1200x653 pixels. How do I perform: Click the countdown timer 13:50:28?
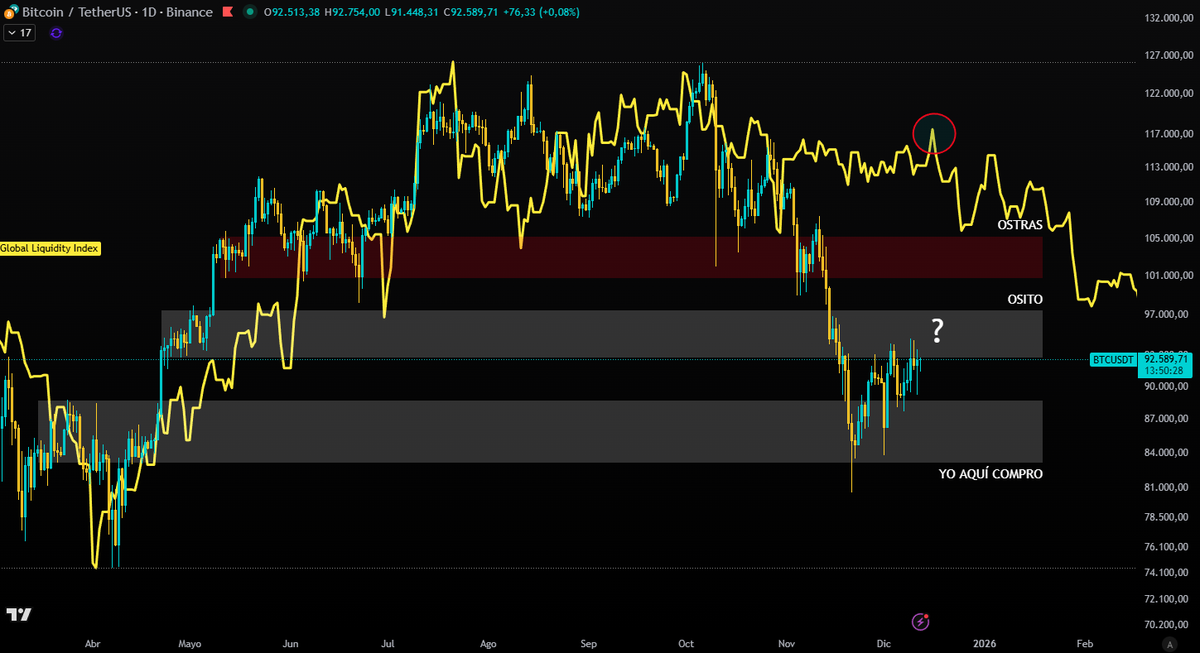click(1165, 370)
